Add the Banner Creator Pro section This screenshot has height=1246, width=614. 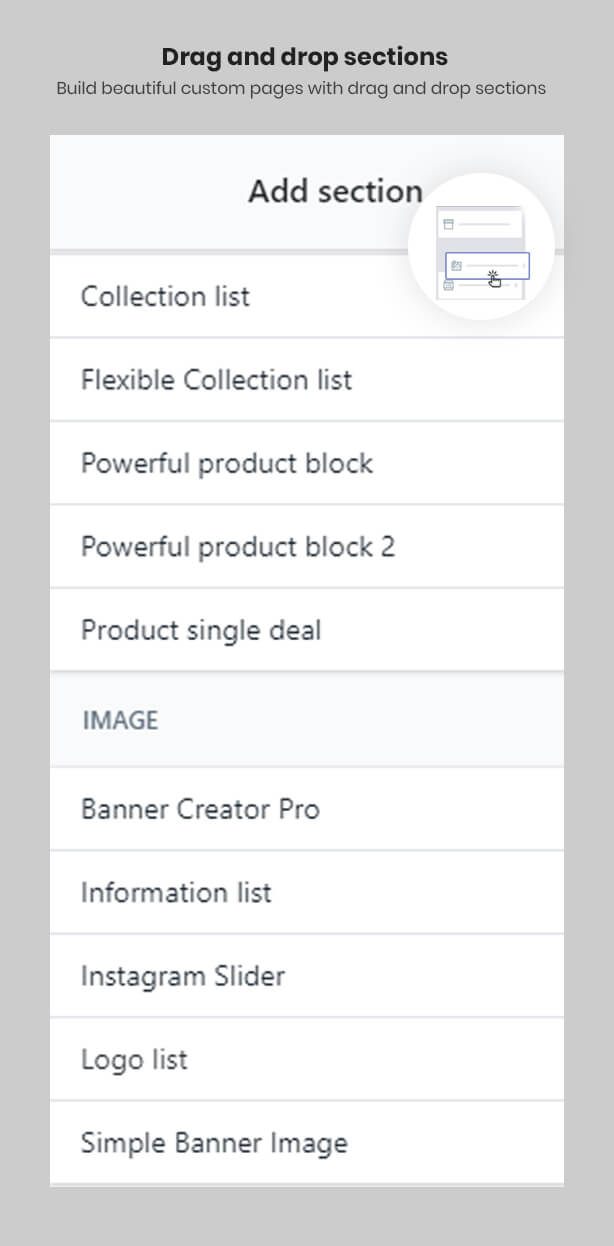307,809
